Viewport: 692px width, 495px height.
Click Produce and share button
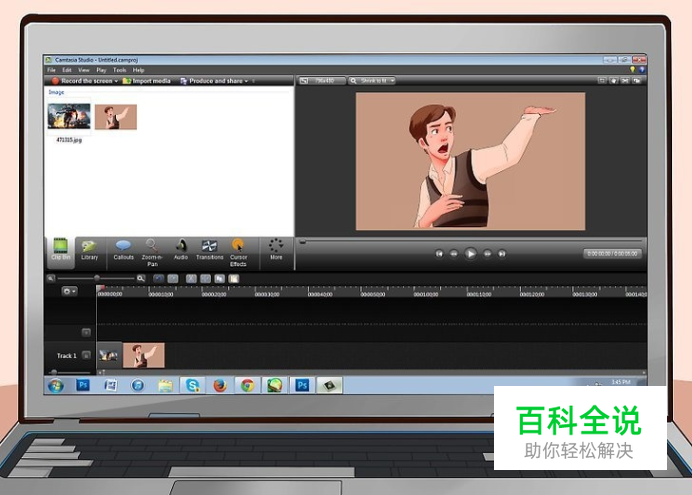click(x=211, y=81)
